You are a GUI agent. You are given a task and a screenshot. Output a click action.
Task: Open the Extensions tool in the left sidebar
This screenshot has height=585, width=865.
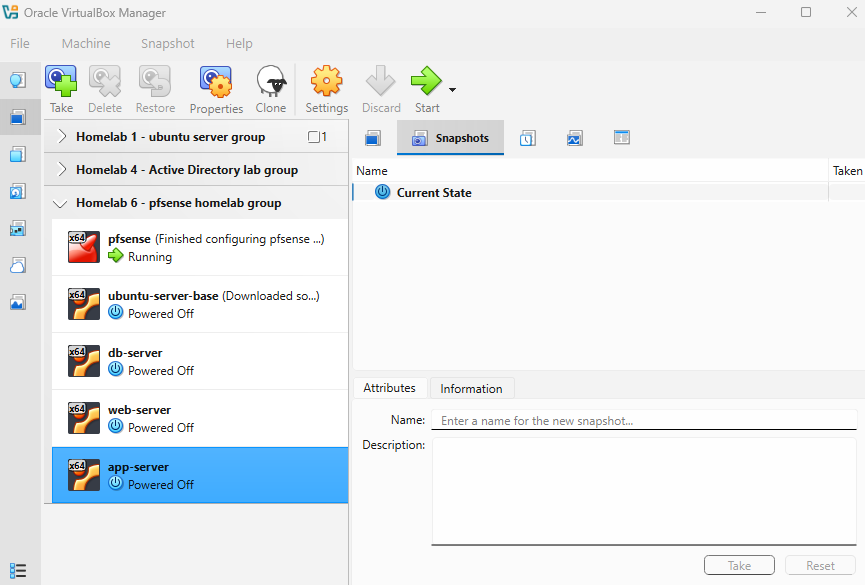point(18,154)
